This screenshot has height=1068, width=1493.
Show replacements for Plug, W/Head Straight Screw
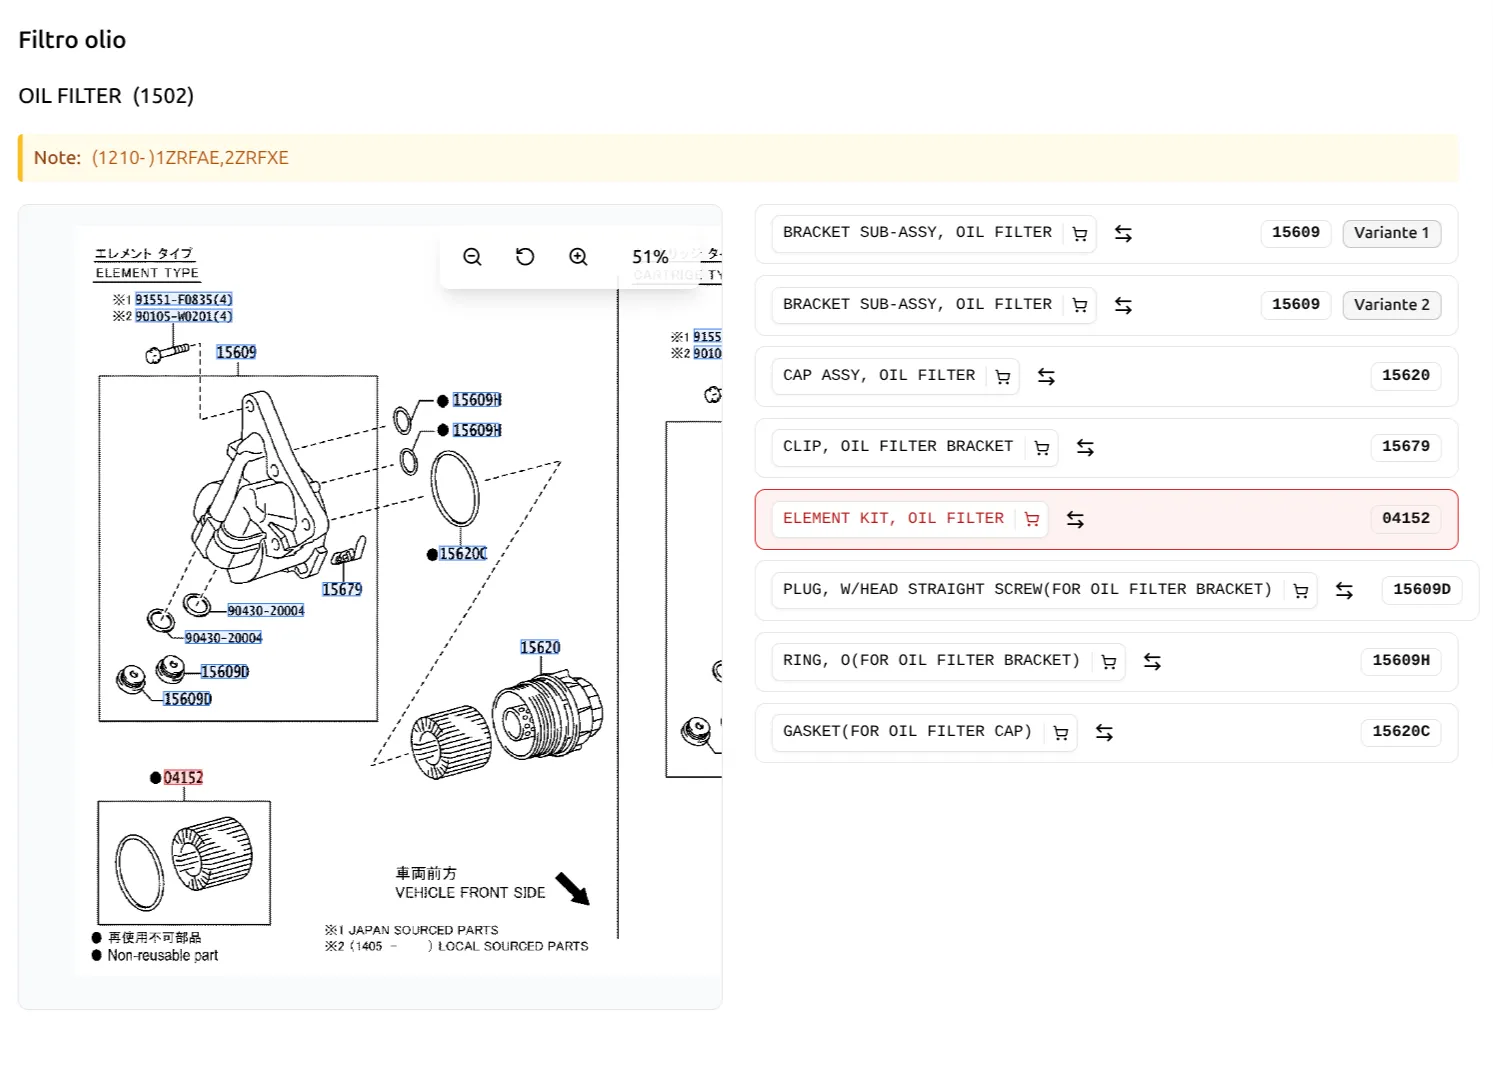[x=1344, y=590]
